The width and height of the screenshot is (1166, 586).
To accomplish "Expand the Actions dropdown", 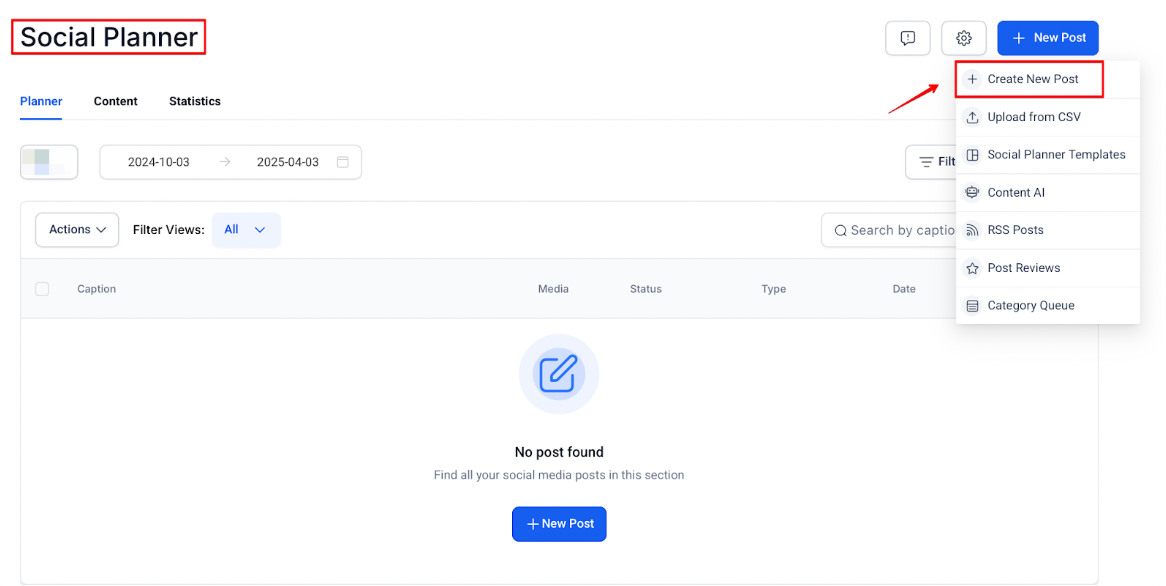I will [77, 230].
